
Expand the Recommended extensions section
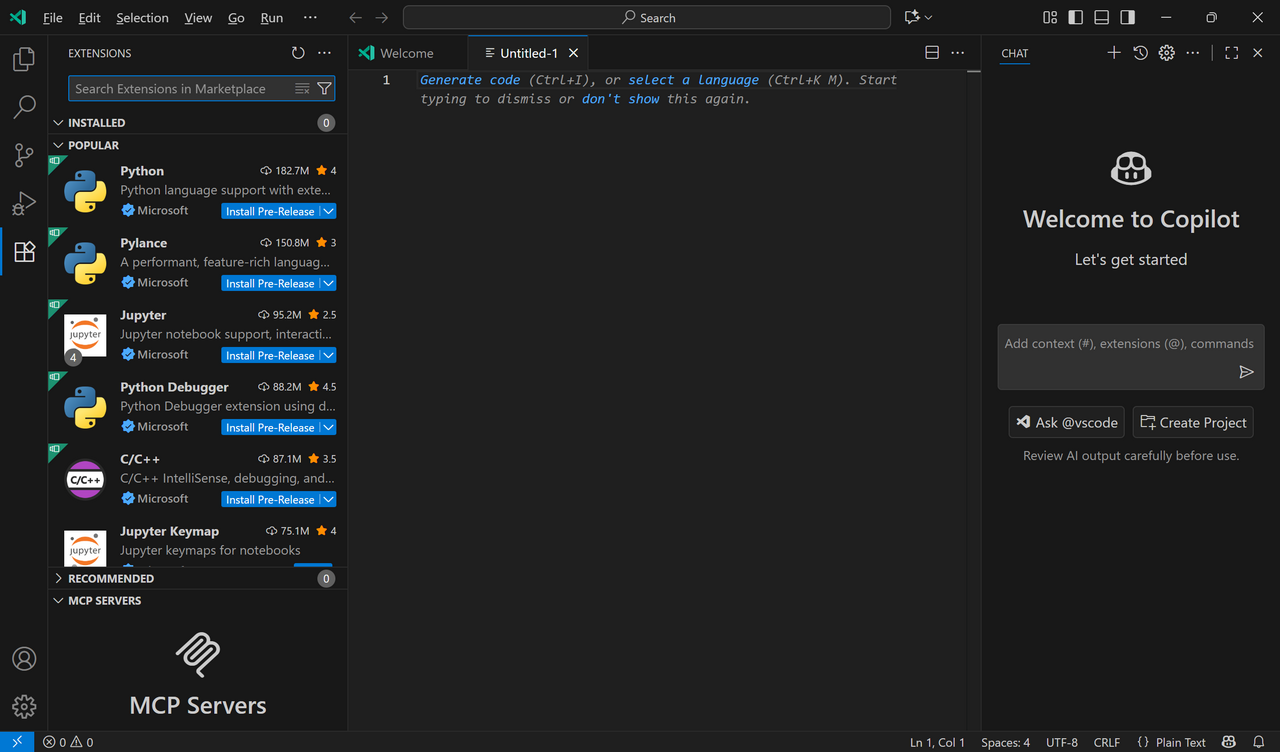[58, 579]
